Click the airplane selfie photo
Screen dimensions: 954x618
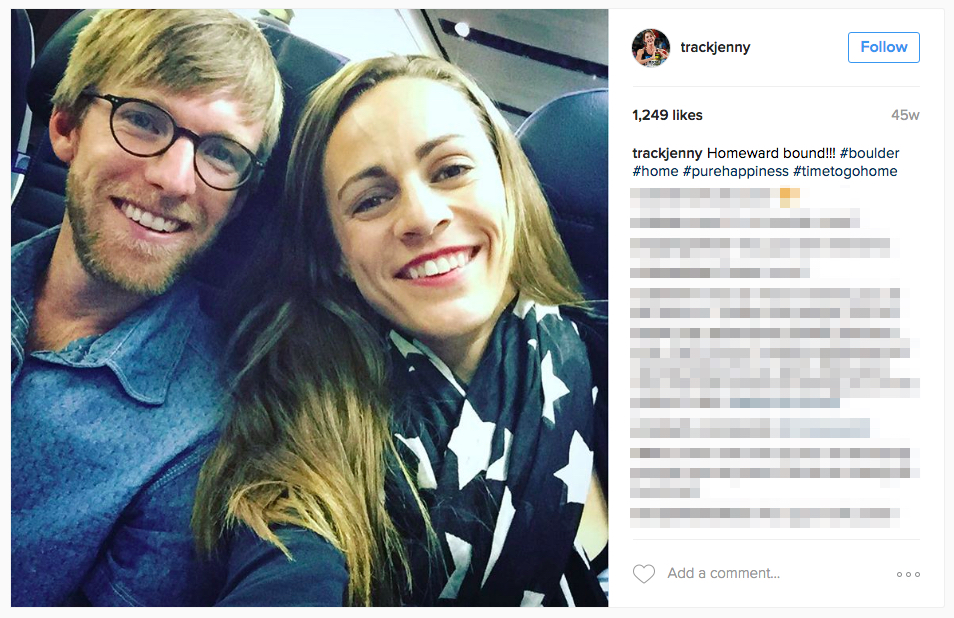pos(310,308)
